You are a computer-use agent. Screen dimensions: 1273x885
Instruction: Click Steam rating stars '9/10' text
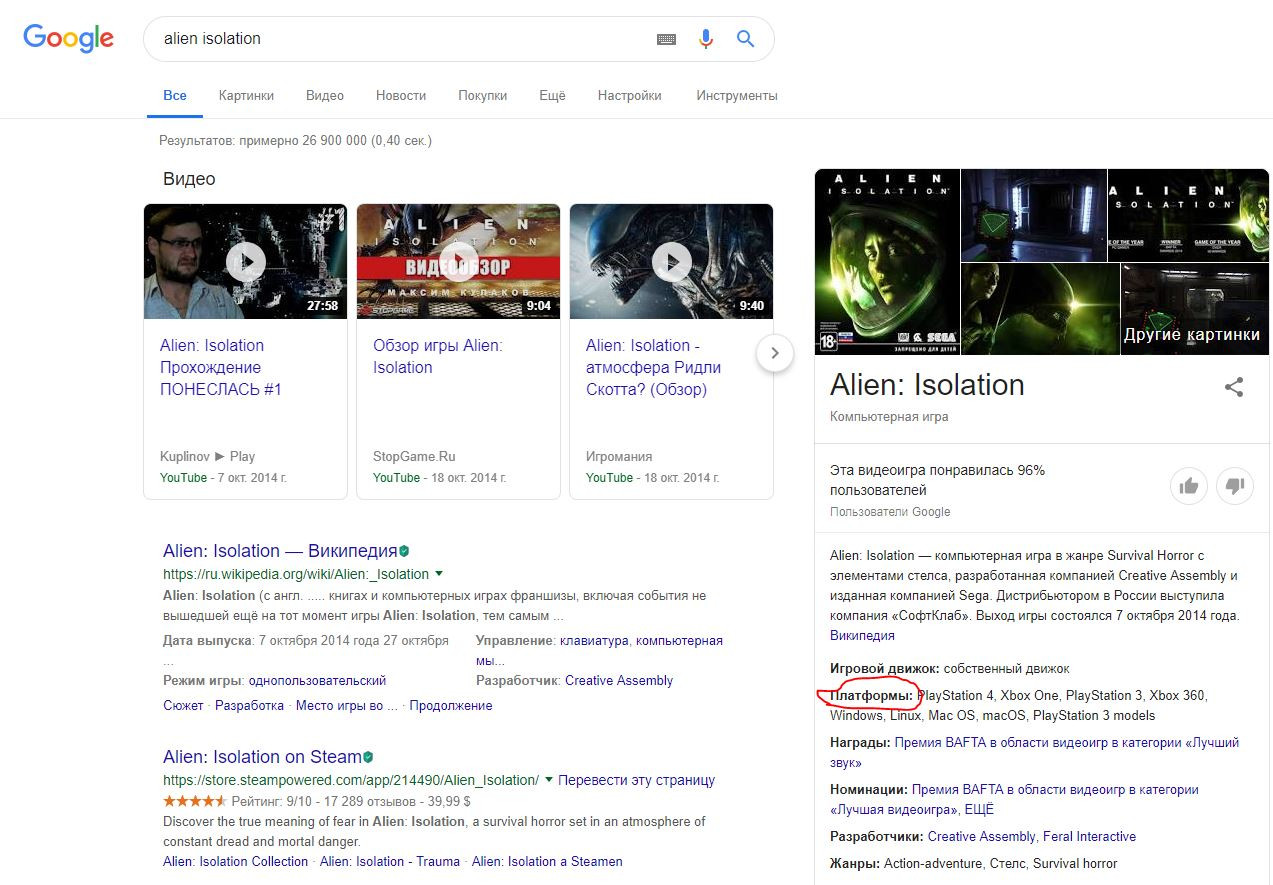(272, 801)
